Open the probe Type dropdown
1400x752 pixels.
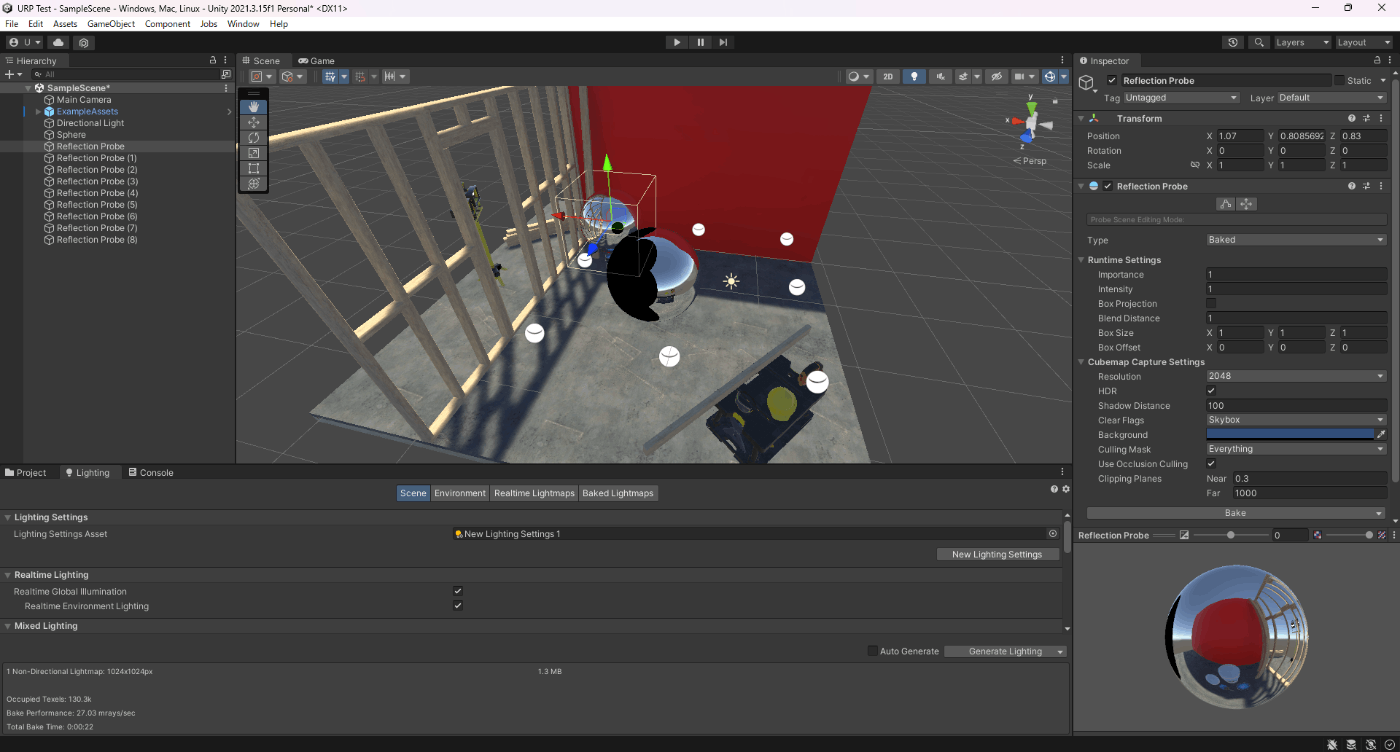tap(1296, 240)
